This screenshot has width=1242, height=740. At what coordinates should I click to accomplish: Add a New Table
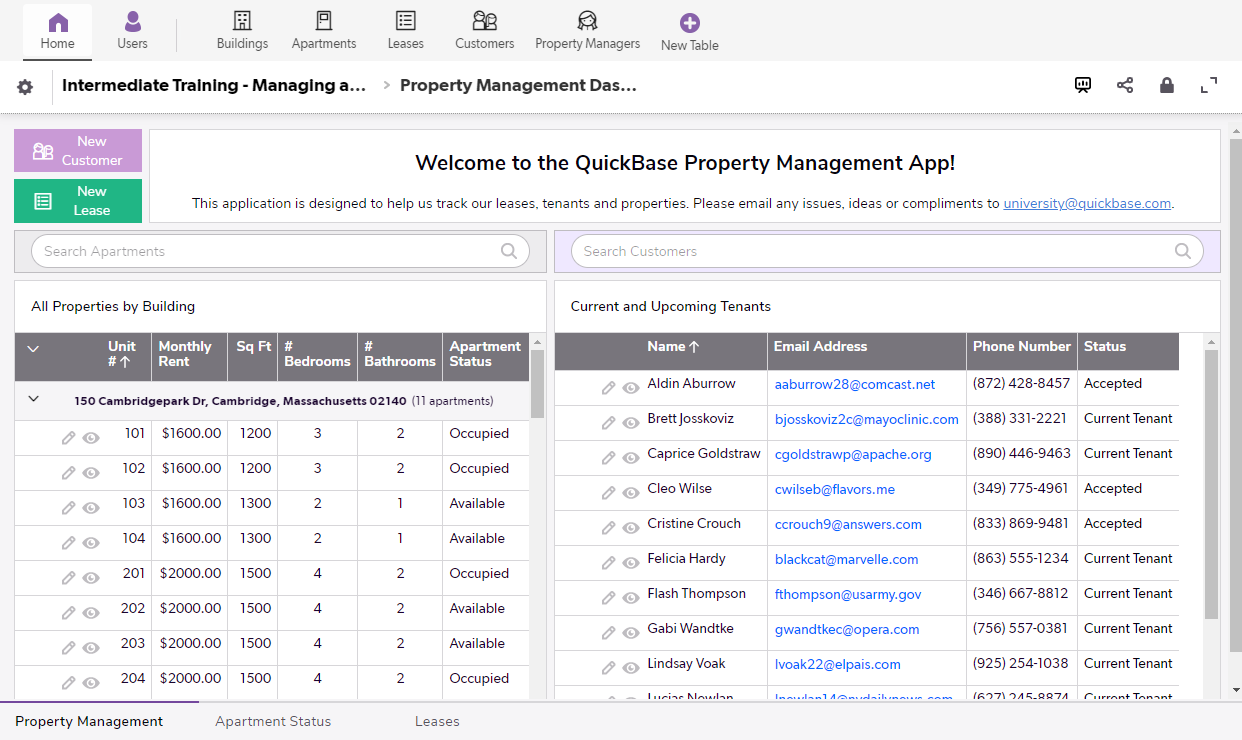pyautogui.click(x=689, y=32)
